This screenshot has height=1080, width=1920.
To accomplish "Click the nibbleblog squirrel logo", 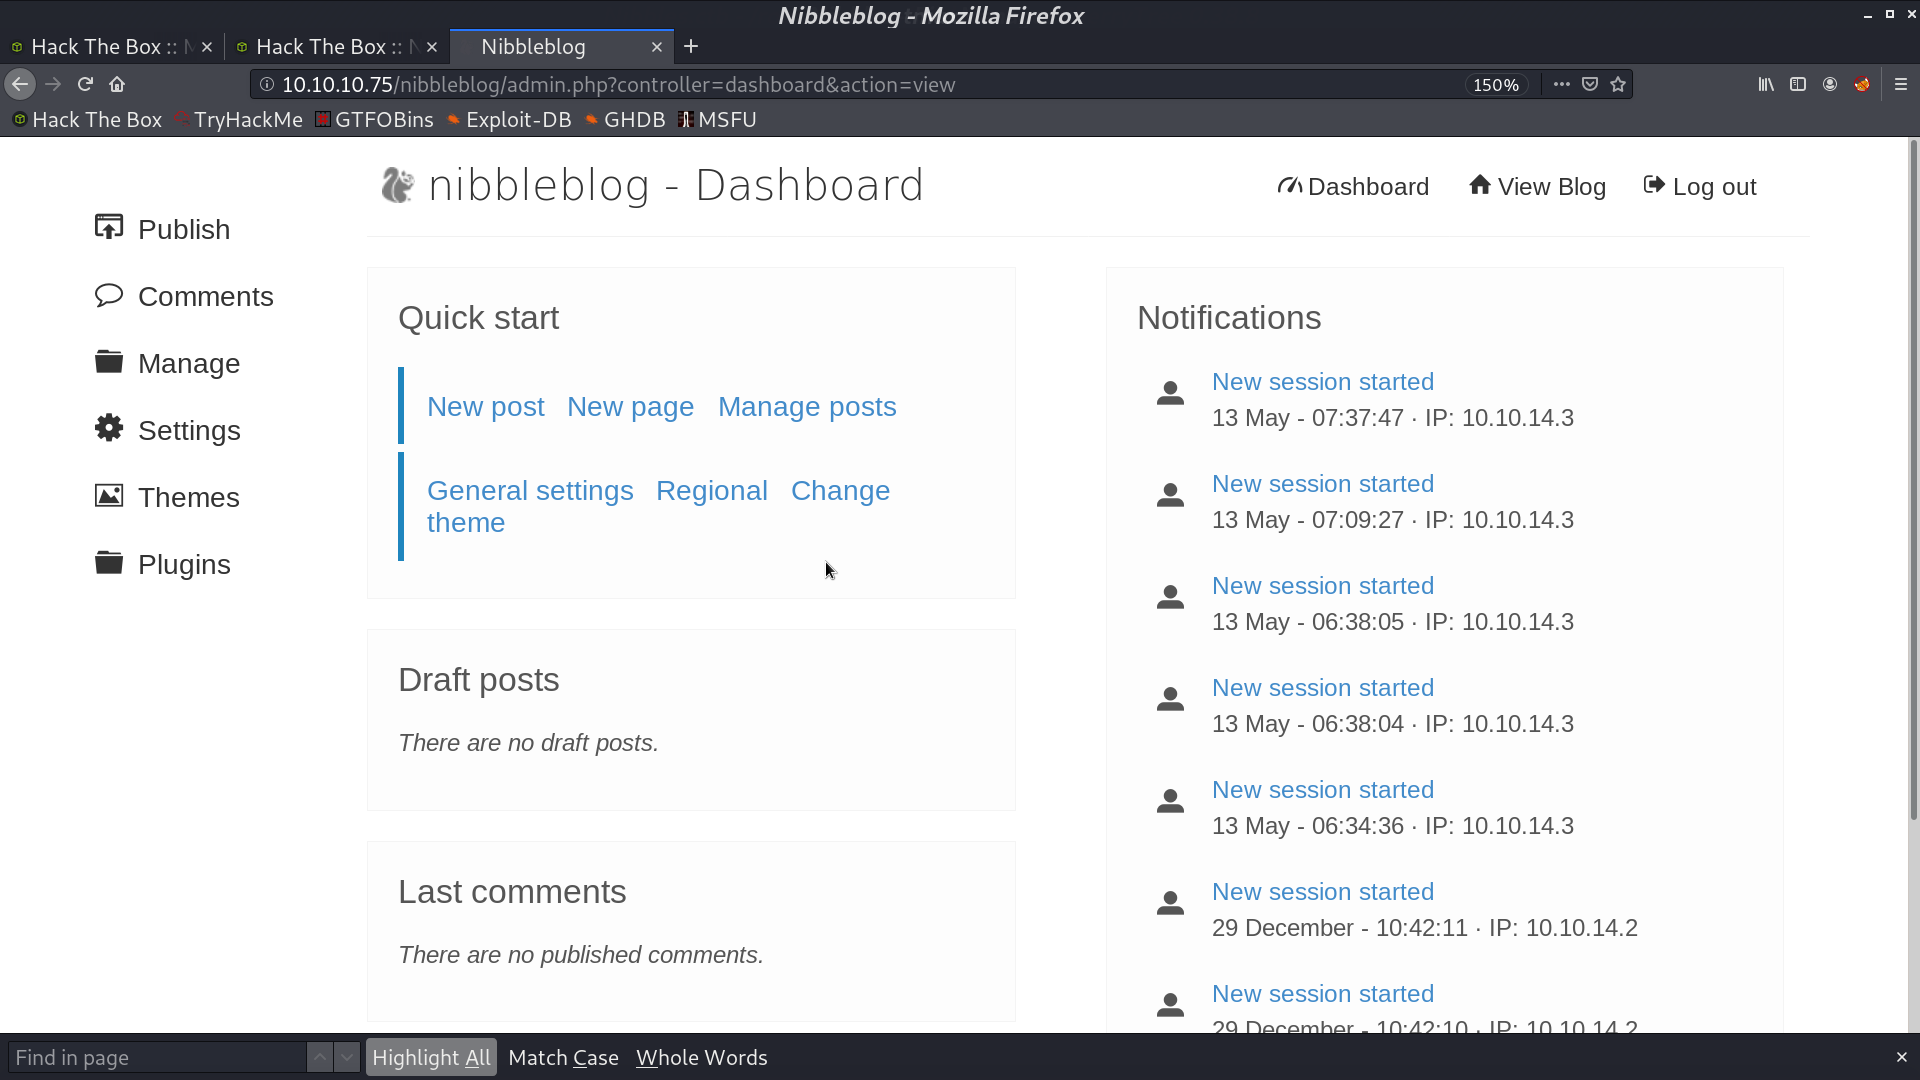I will click(397, 185).
